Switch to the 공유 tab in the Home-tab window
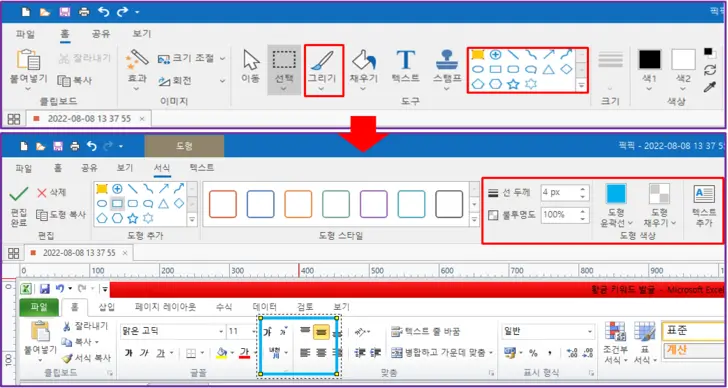 [101, 34]
